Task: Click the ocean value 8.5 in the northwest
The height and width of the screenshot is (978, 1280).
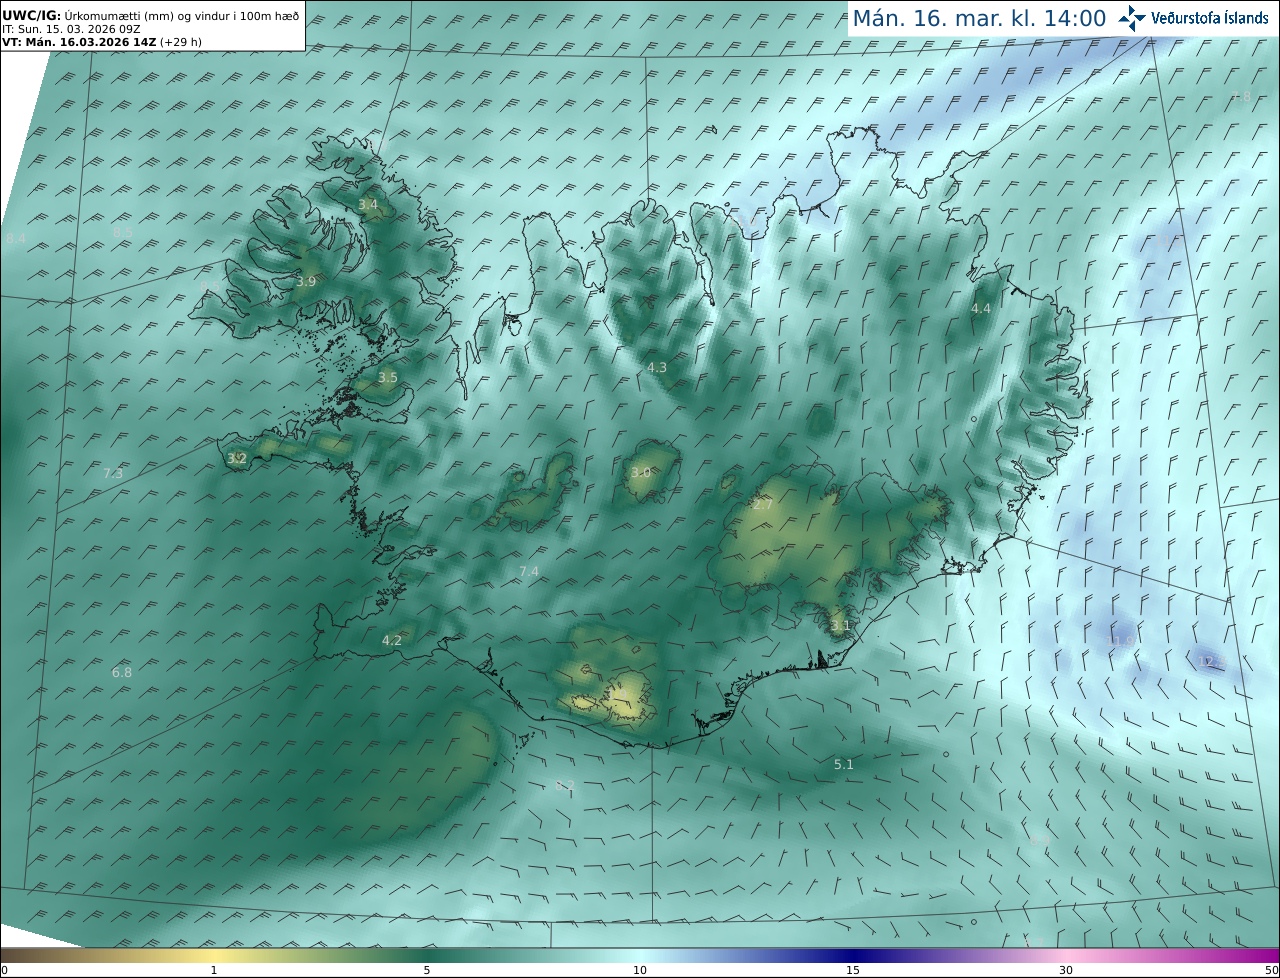Action: click(x=123, y=232)
